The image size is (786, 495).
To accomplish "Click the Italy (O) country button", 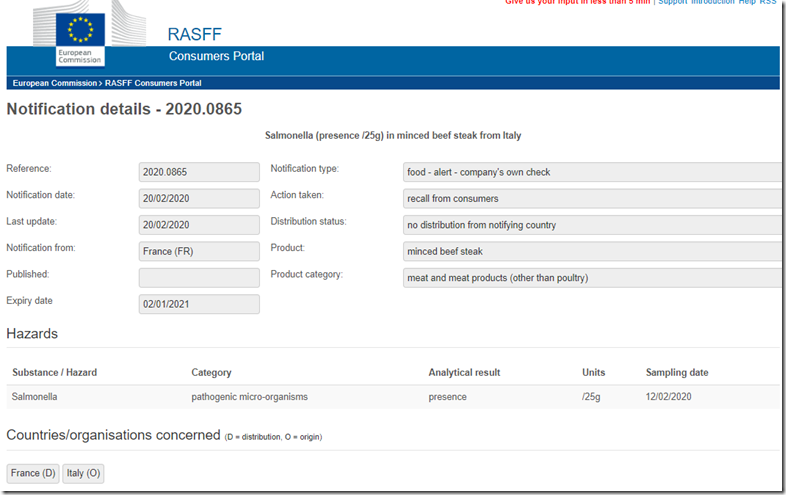I will 83,473.
